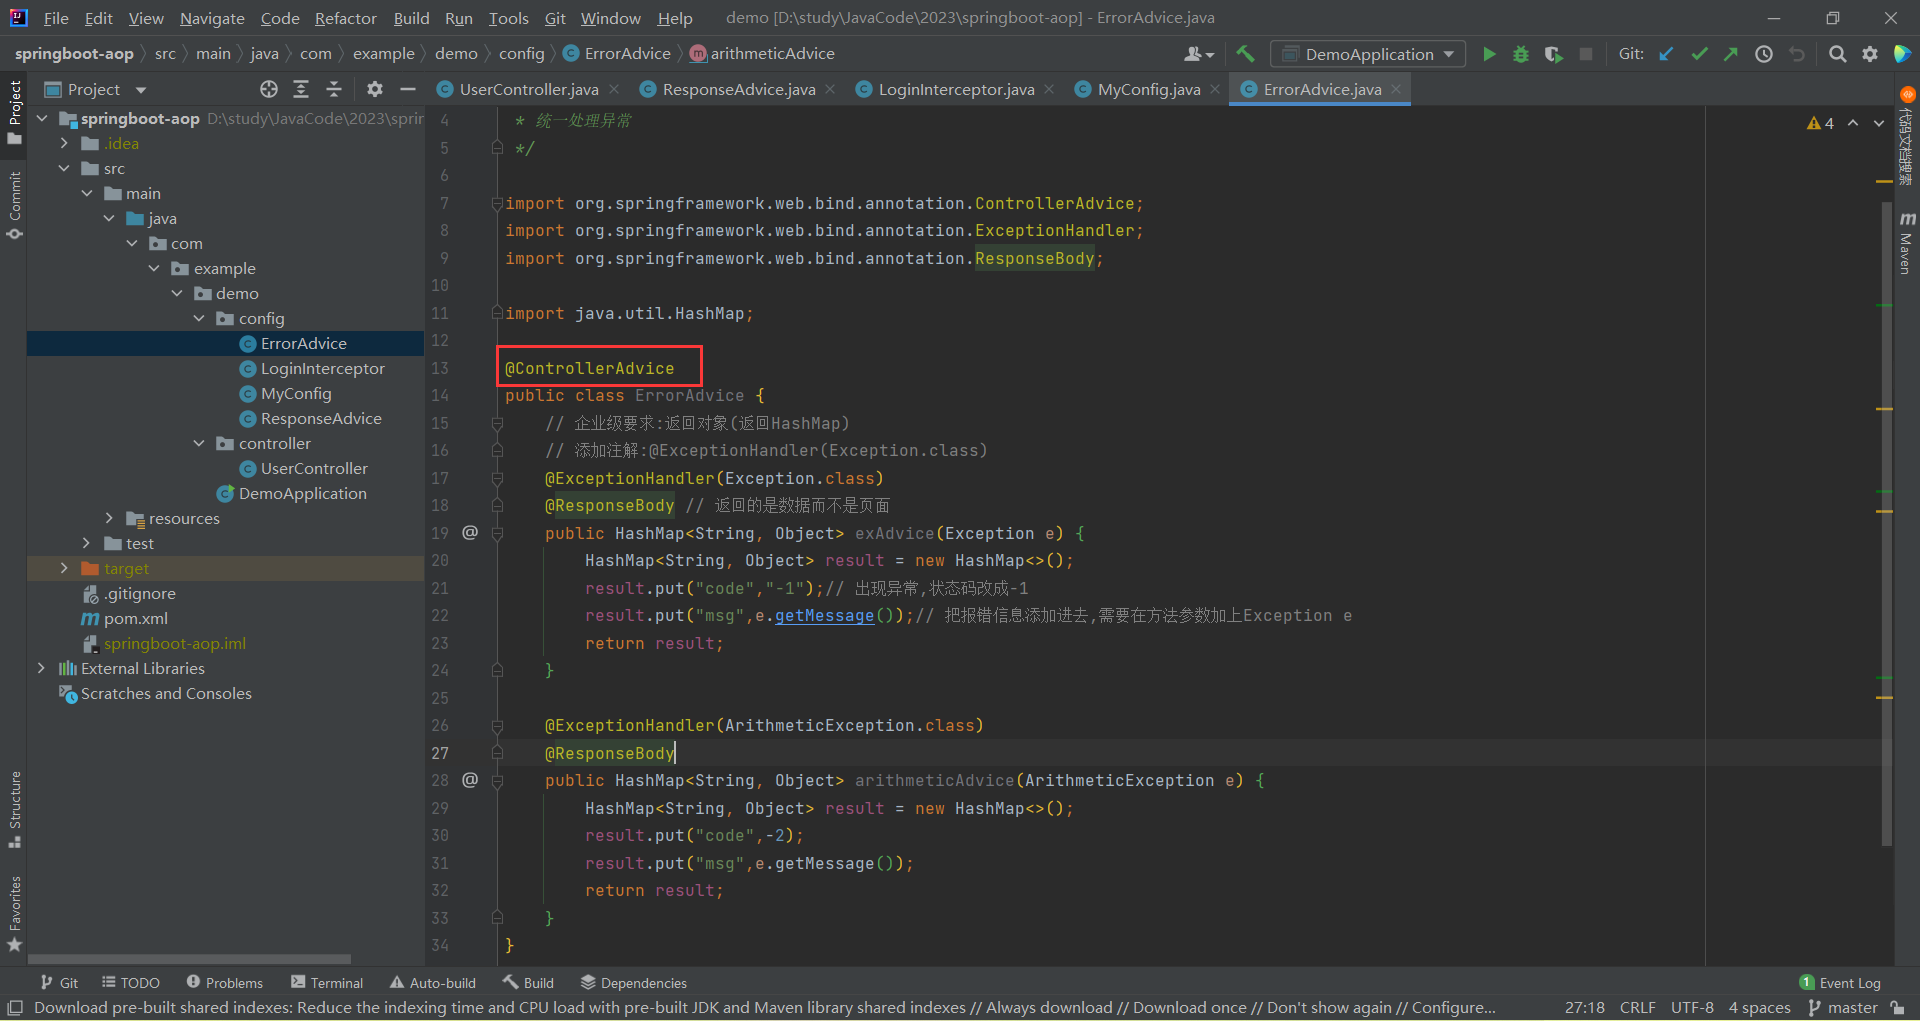This screenshot has height=1021, width=1920.
Task: Open Maven tool window on right edge
Action: 1906,243
